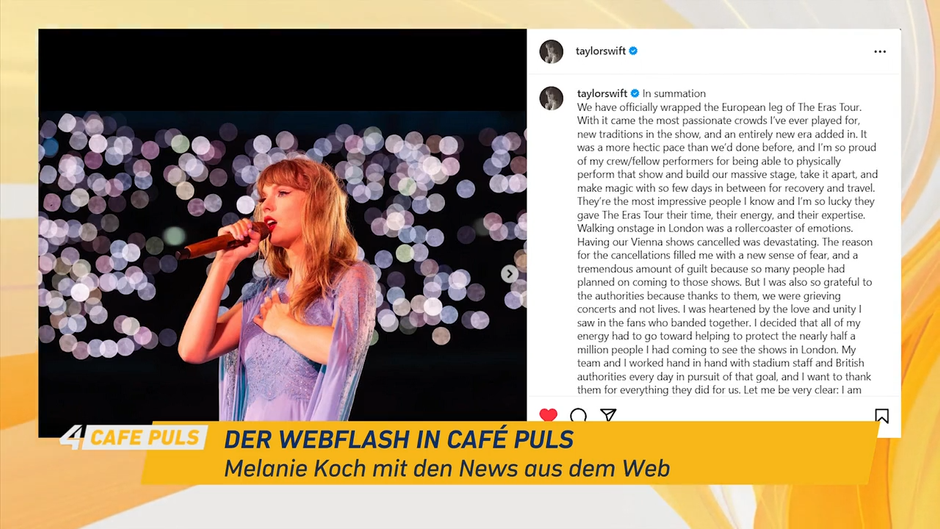940x529 pixels.
Task: Advance to the next photo with the arrow
Action: pos(510,273)
